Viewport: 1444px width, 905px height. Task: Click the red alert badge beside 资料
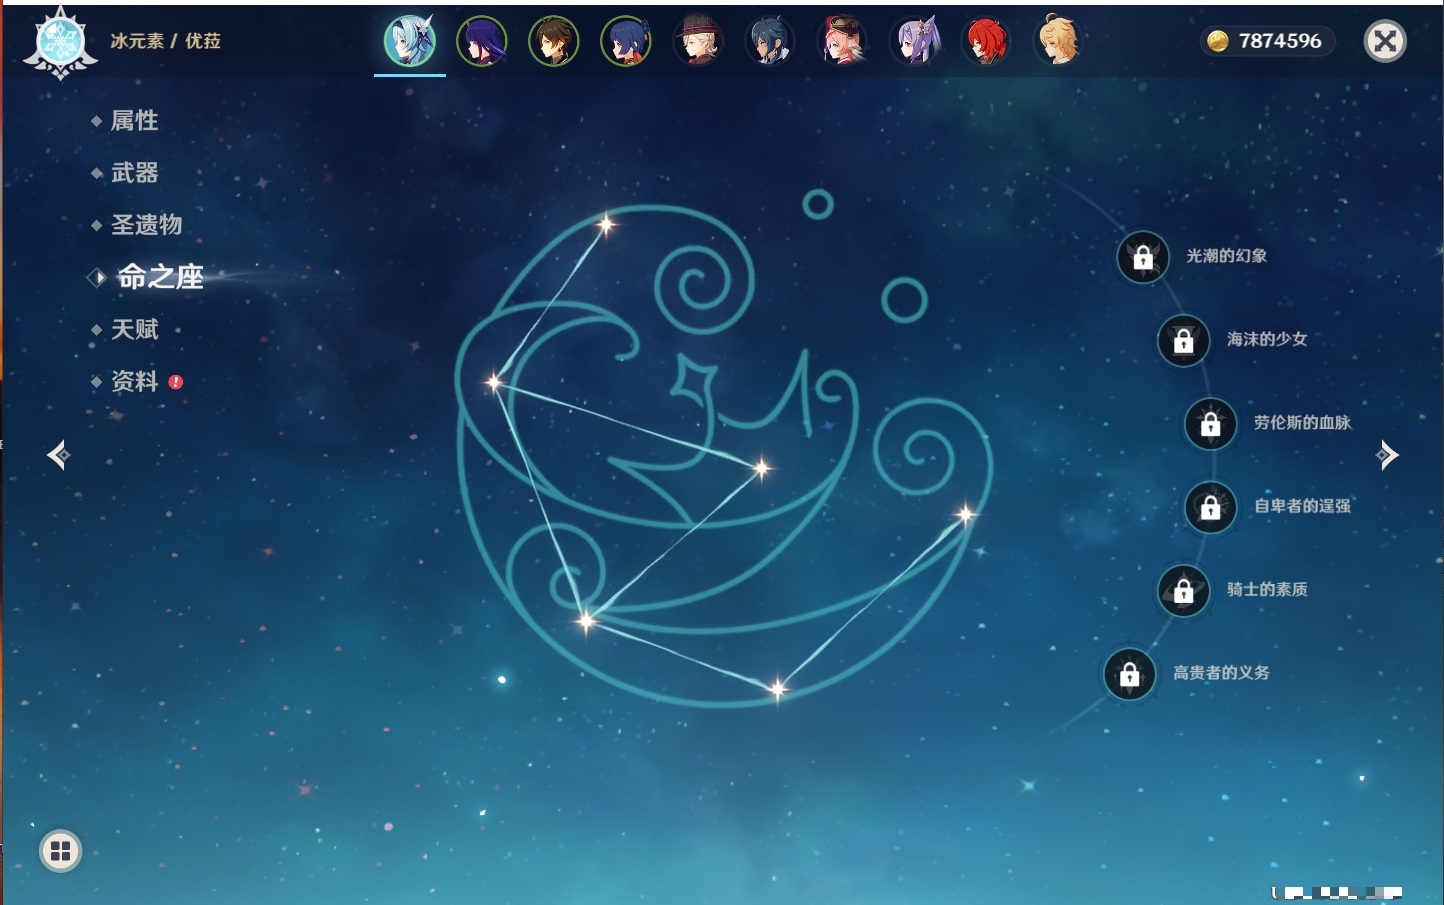pyautogui.click(x=176, y=382)
